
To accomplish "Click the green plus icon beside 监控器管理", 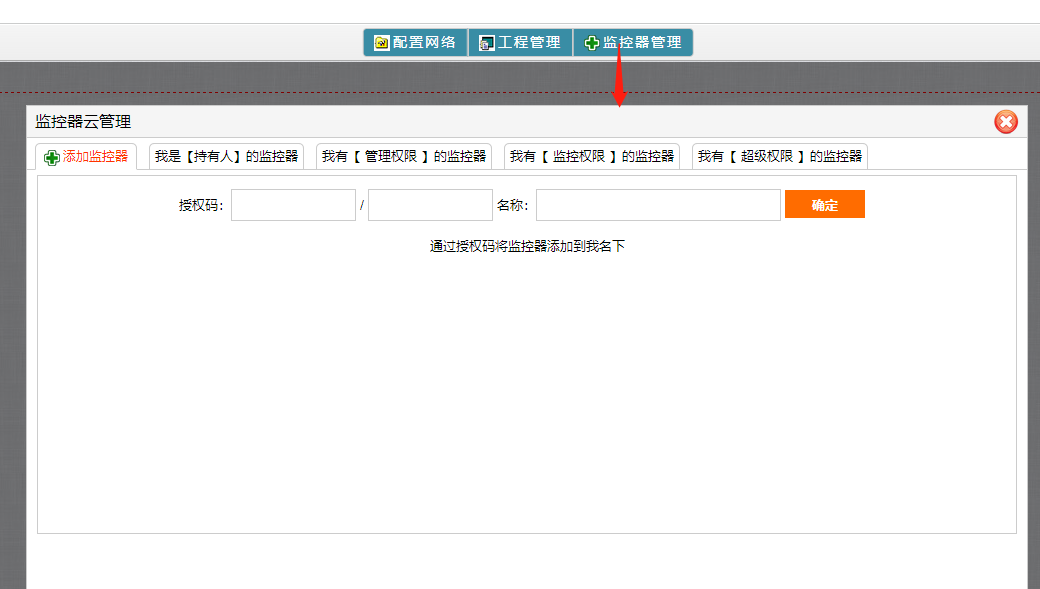I will (x=592, y=43).
